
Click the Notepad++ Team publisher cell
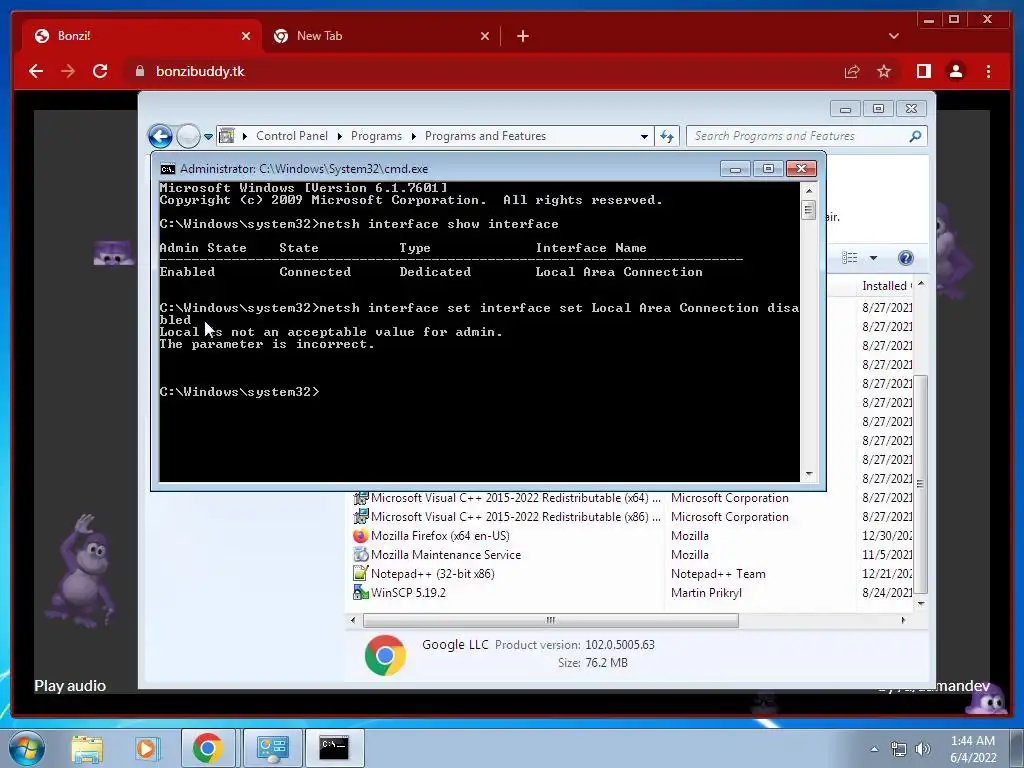tap(718, 573)
